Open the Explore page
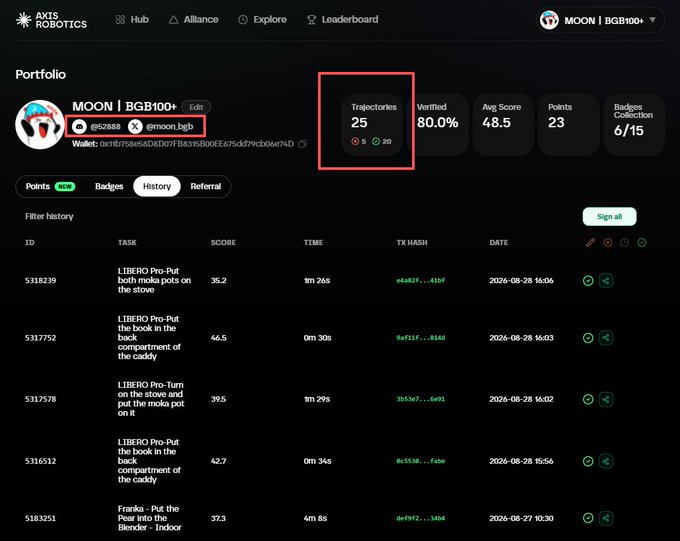680x541 pixels. (262, 20)
